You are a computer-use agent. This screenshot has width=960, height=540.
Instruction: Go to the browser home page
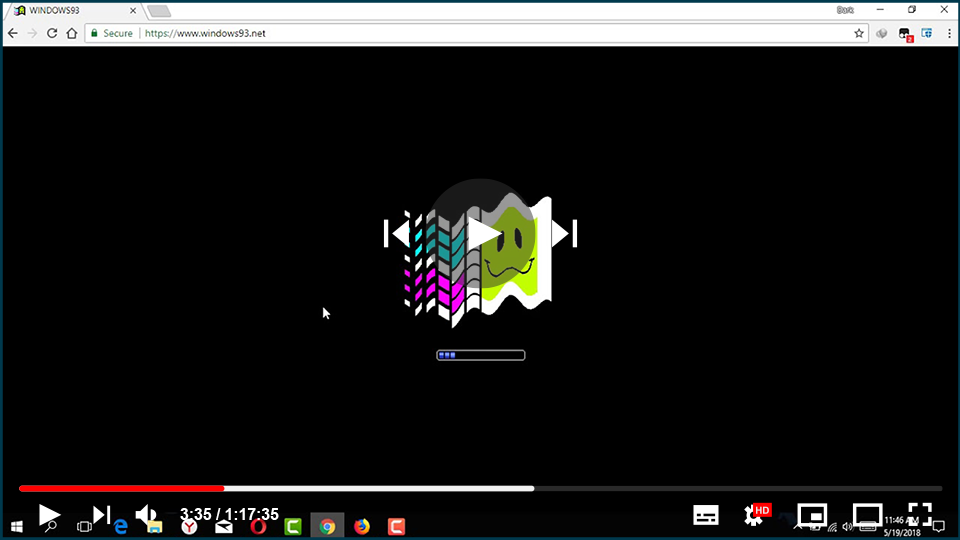(72, 33)
